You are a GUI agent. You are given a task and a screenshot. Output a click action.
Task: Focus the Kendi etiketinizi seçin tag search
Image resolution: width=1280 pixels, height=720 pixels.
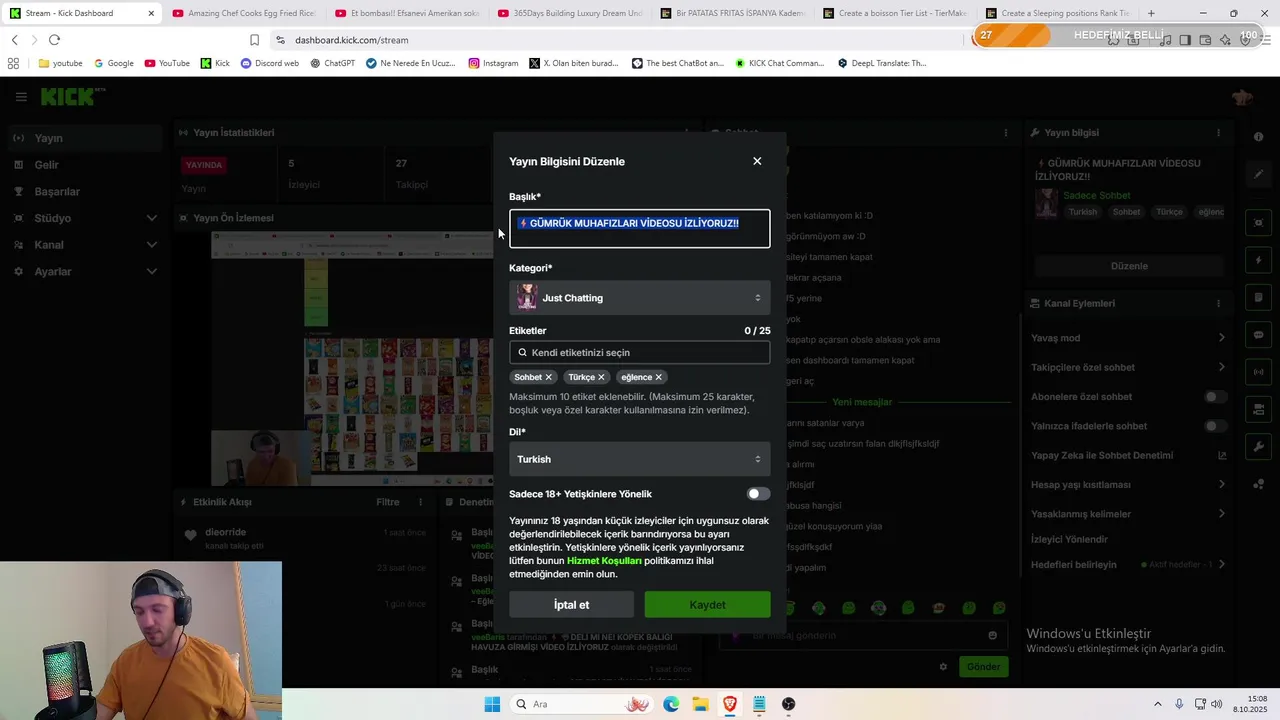[640, 352]
